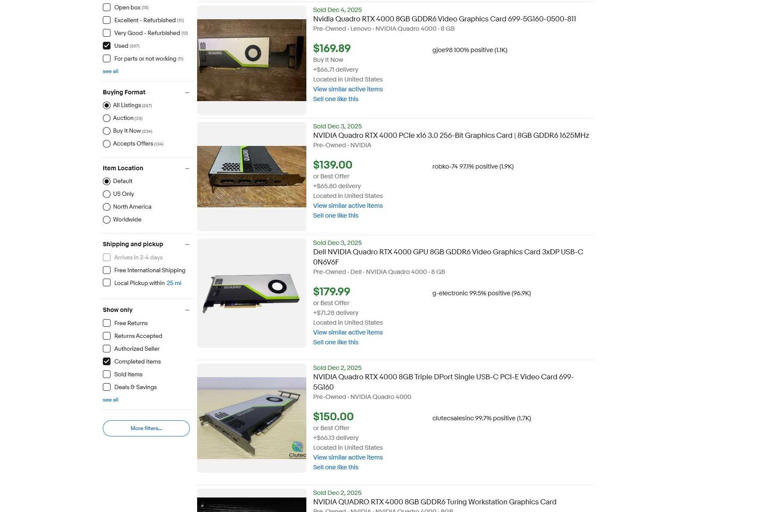Open the $150.00 clutecsalesinc listing image
This screenshot has height=512, width=768.
[252, 418]
